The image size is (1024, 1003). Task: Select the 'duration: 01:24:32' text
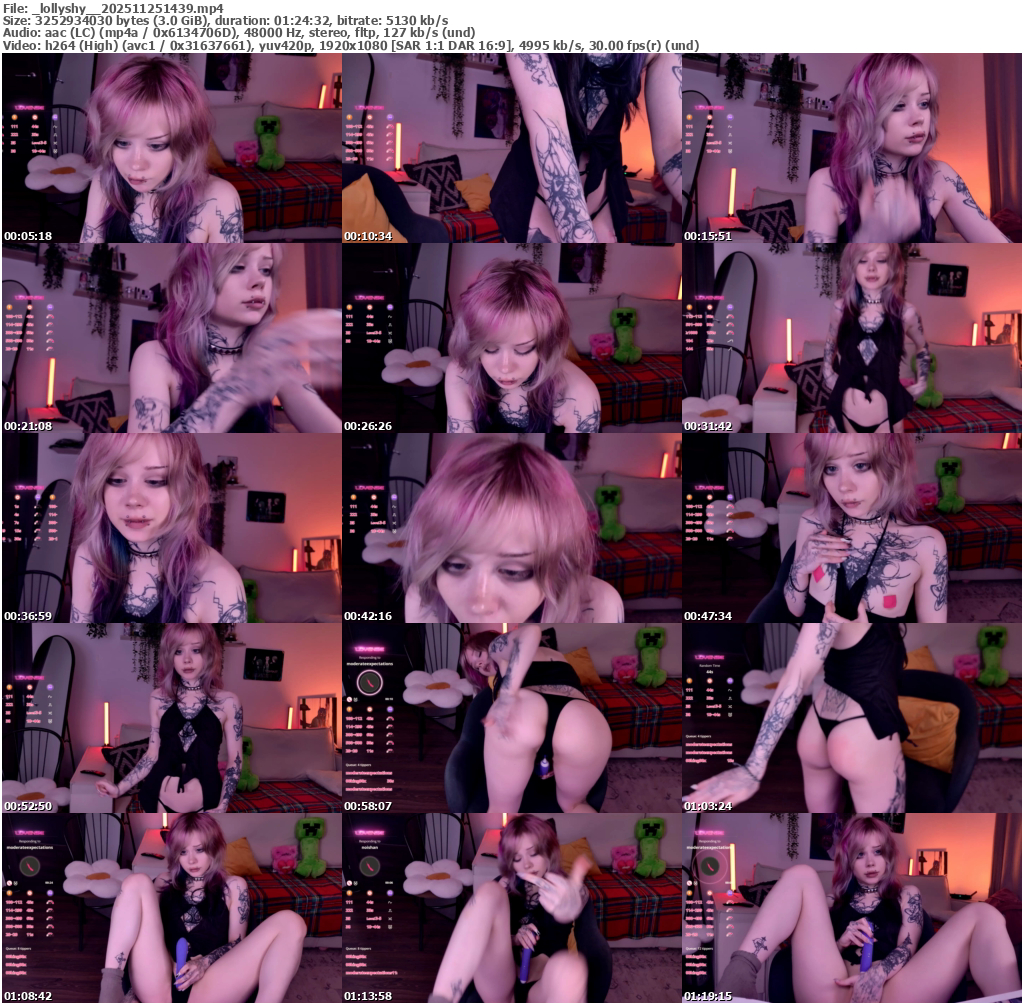(x=272, y=20)
